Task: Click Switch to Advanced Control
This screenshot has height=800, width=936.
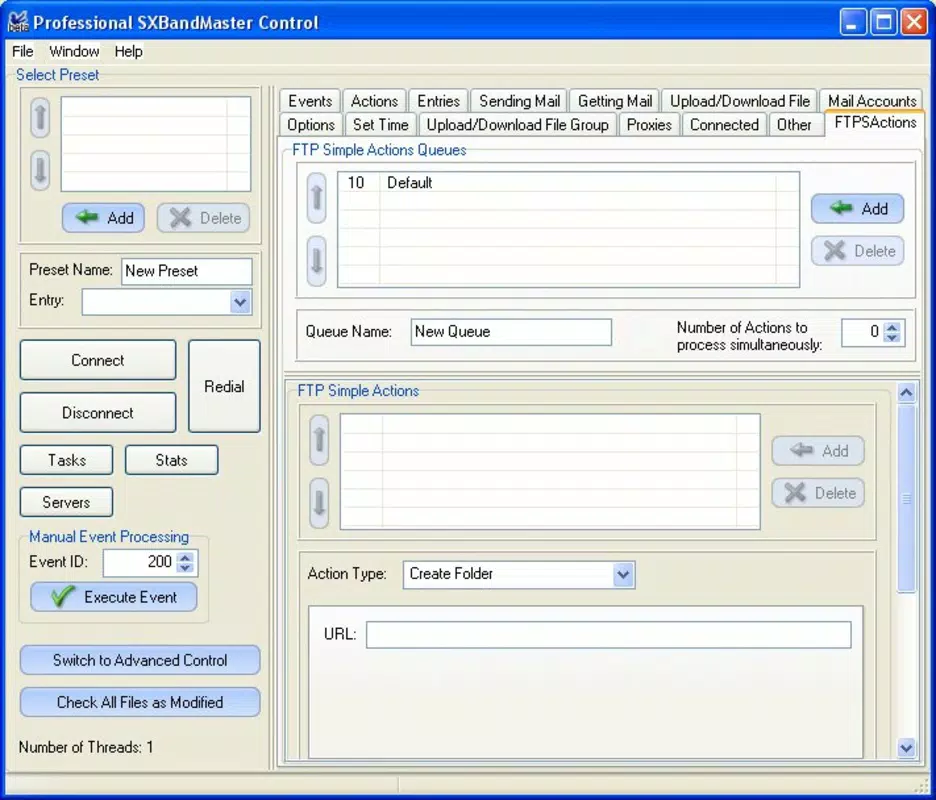Action: coord(140,660)
